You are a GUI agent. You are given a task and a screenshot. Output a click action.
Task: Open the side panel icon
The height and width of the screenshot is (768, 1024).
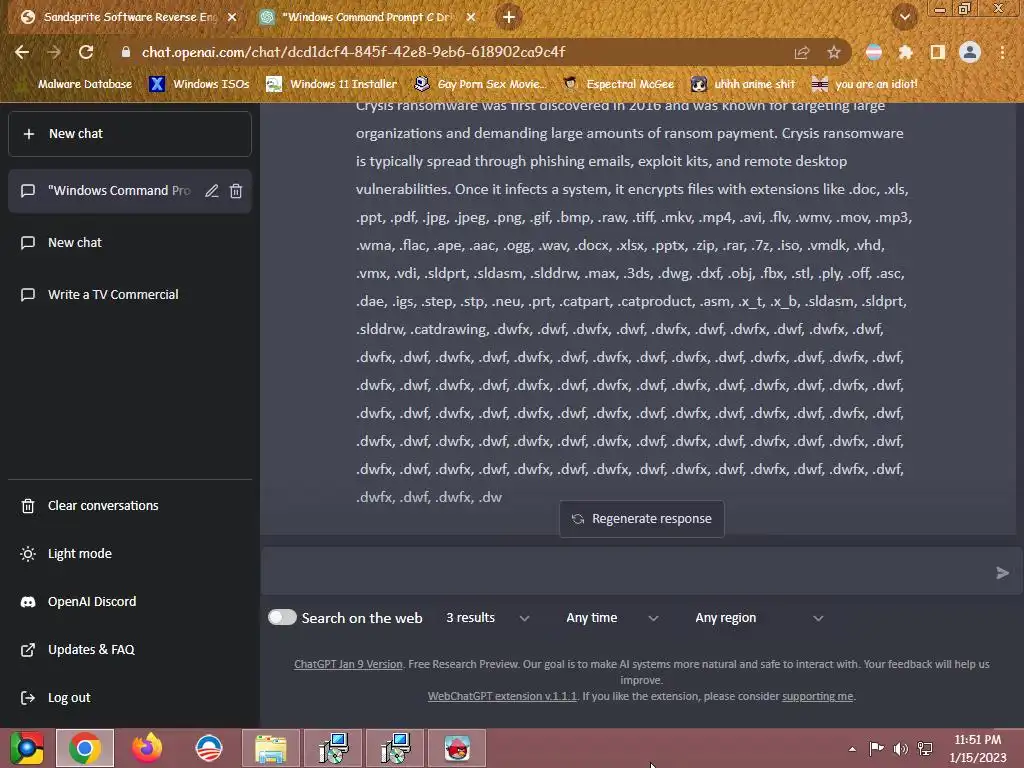[x=938, y=52]
